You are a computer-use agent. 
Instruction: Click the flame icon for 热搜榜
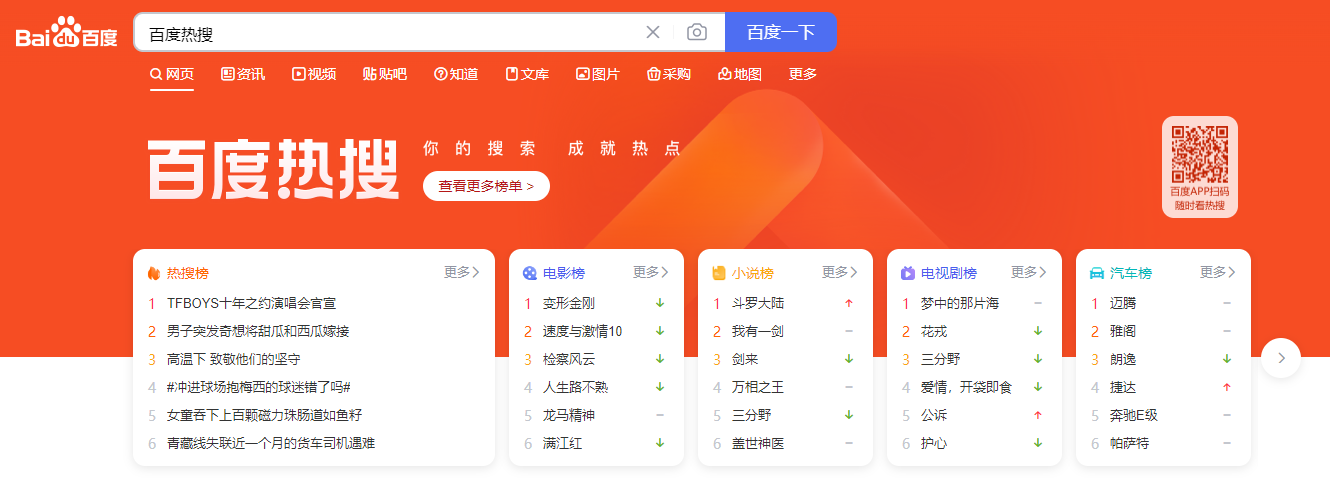pyautogui.click(x=154, y=273)
